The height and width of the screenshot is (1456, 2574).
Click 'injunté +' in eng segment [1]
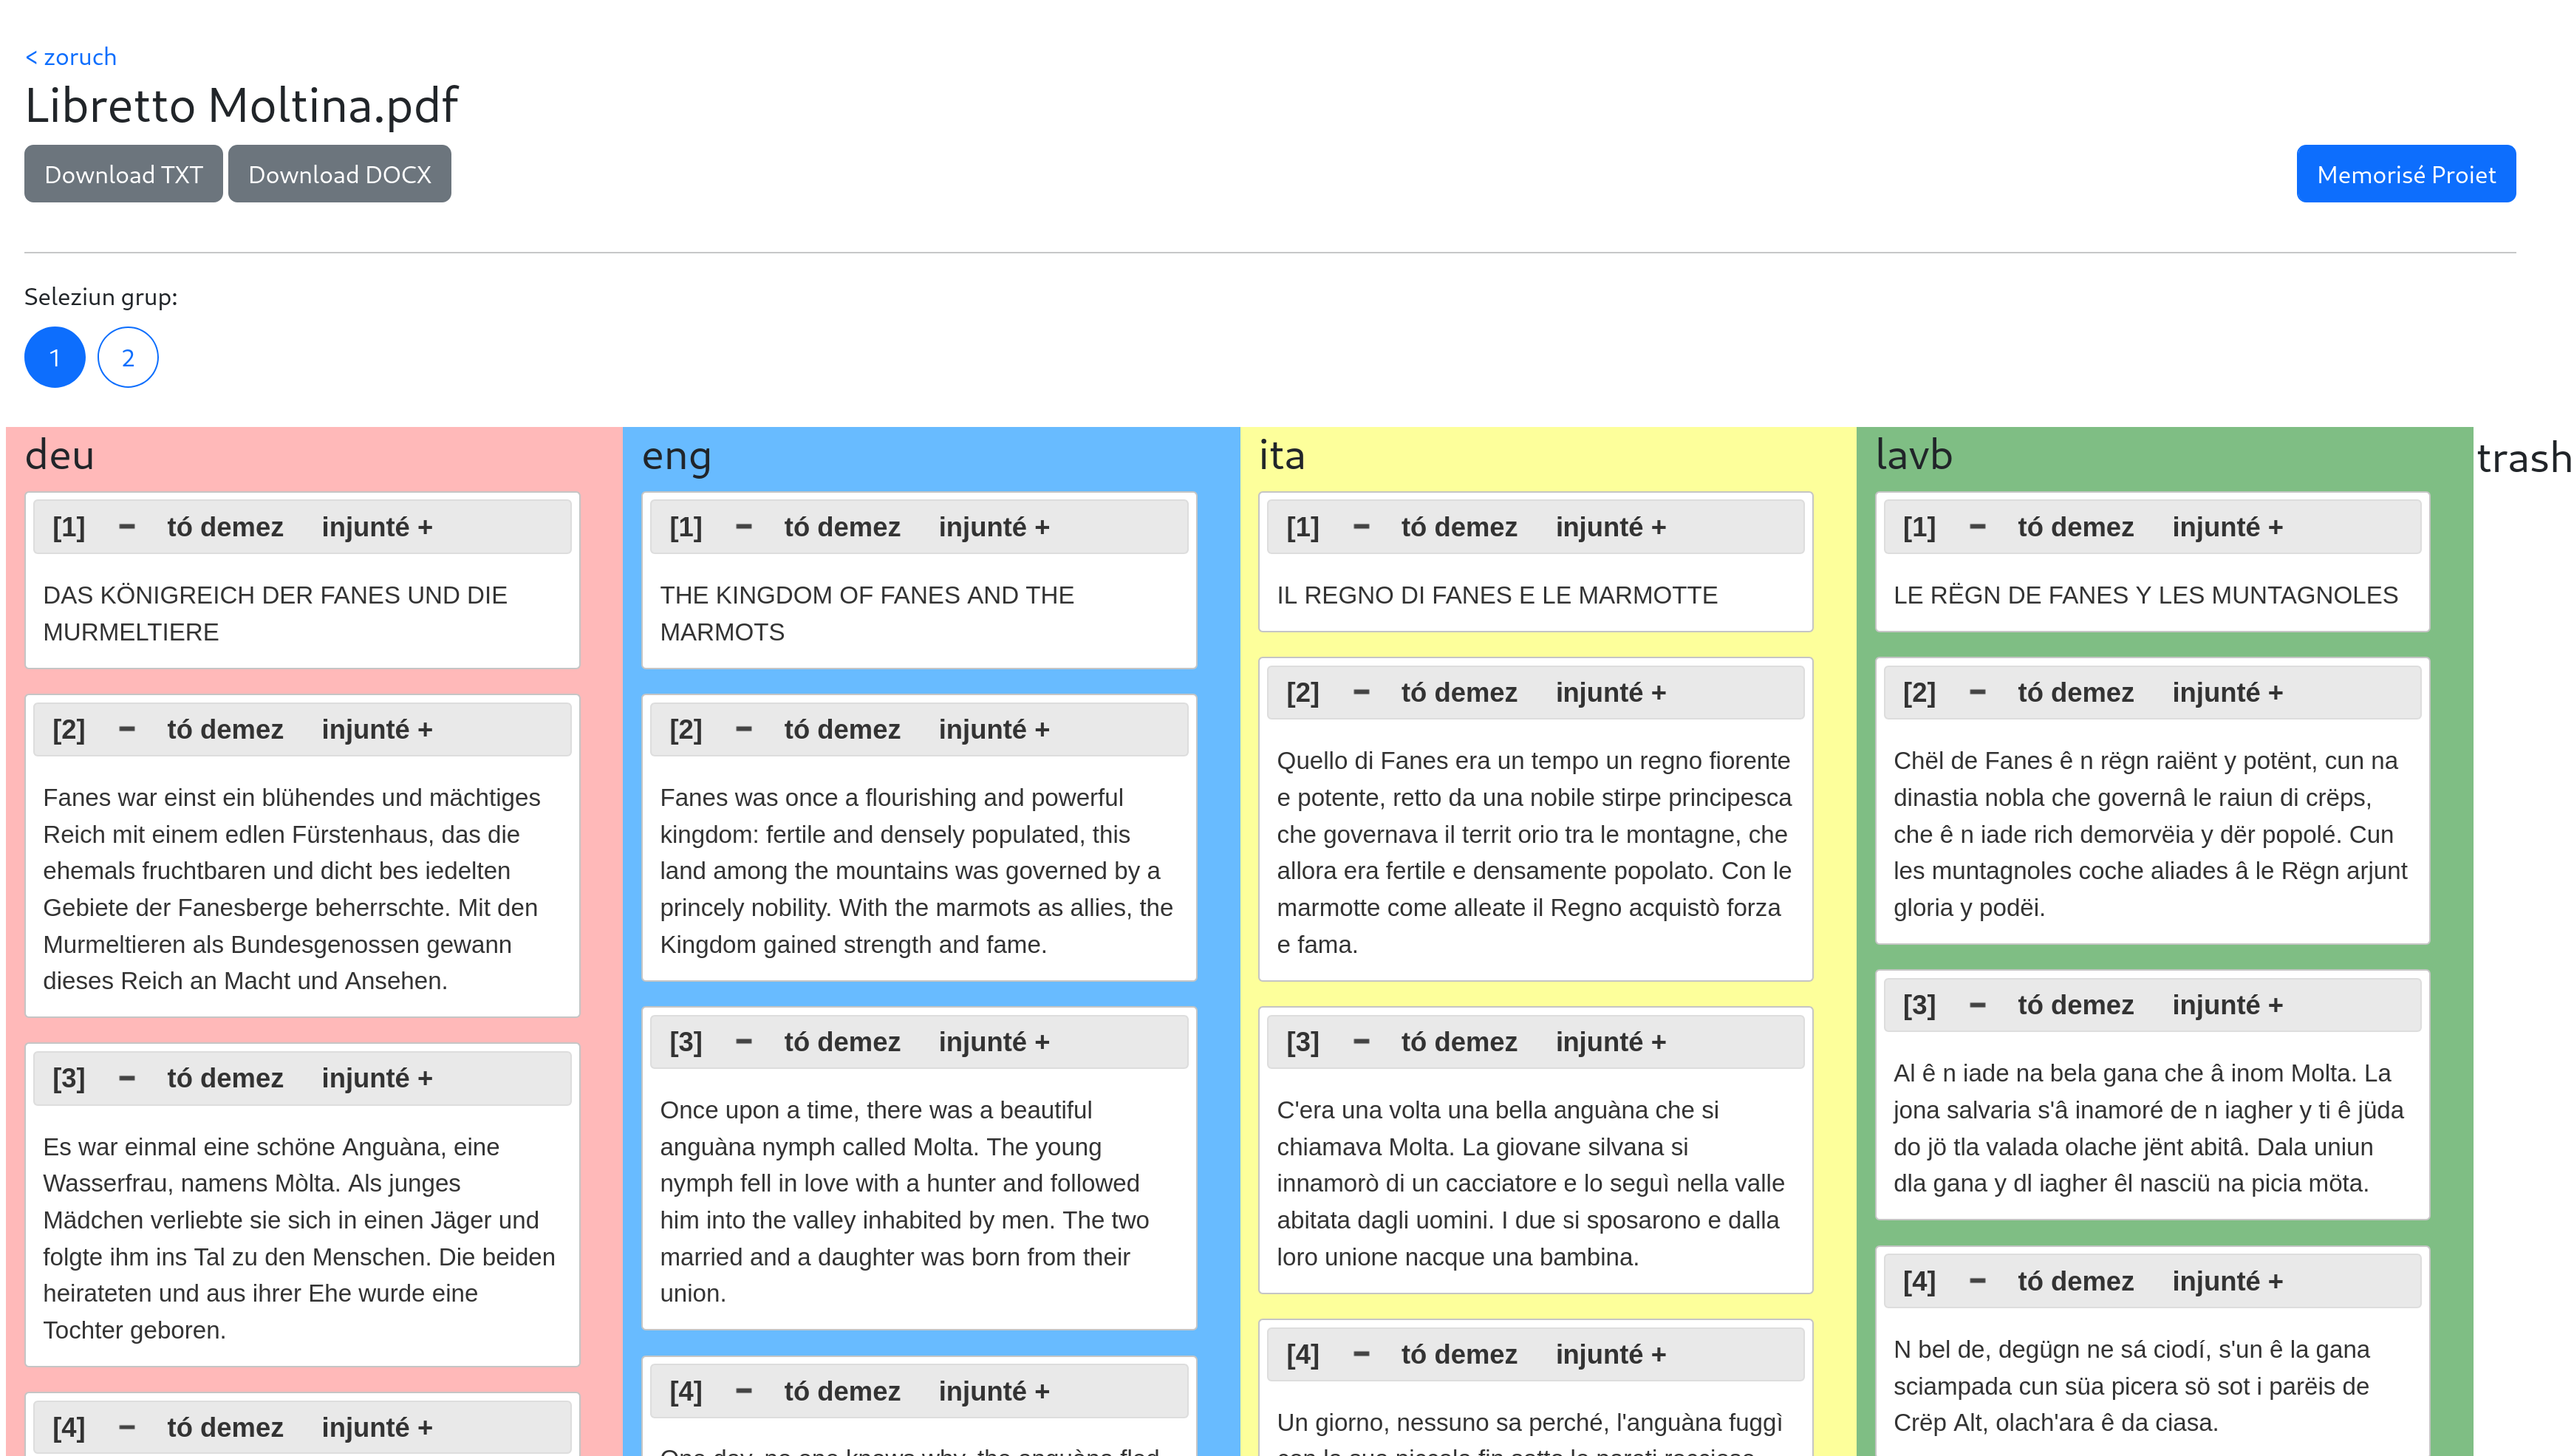tap(993, 527)
